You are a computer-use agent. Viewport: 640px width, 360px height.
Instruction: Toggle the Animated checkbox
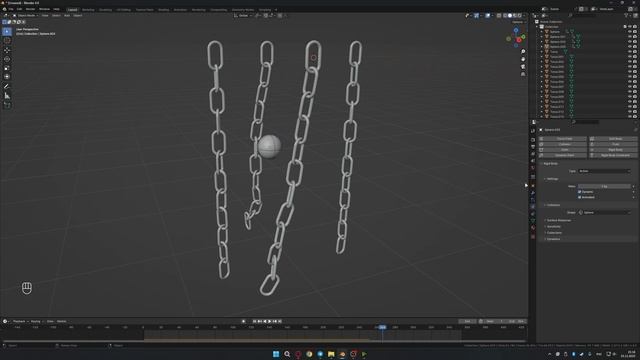pyautogui.click(x=580, y=197)
